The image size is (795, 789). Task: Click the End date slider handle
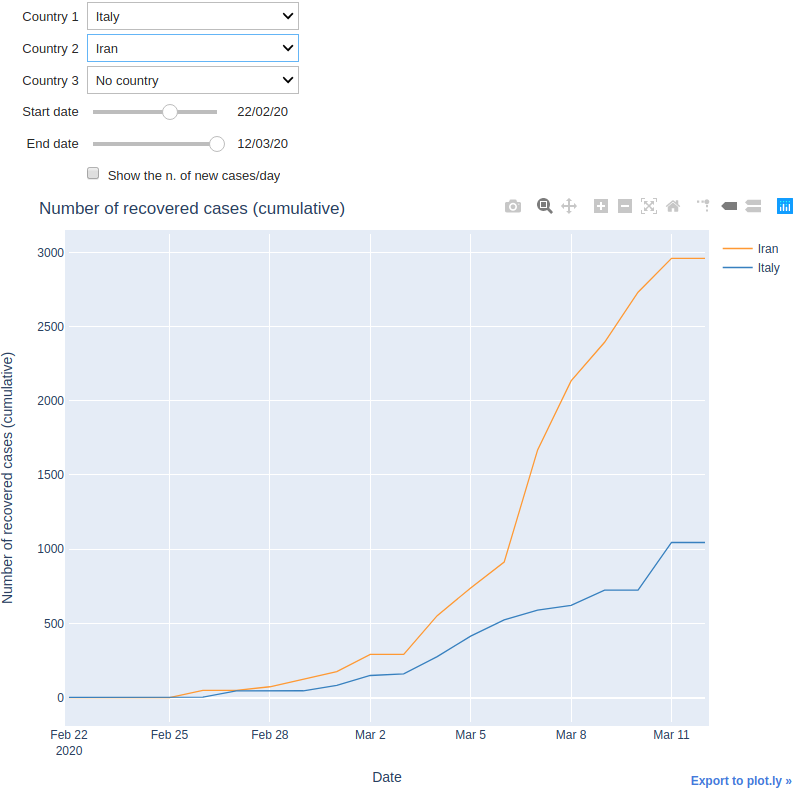pyautogui.click(x=217, y=144)
